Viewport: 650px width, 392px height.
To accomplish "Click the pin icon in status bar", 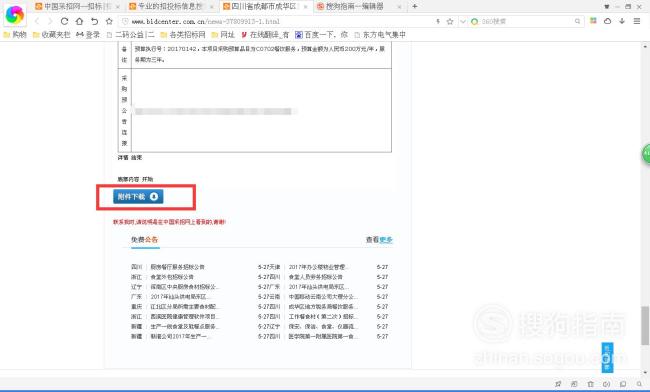I will tap(558, 384).
